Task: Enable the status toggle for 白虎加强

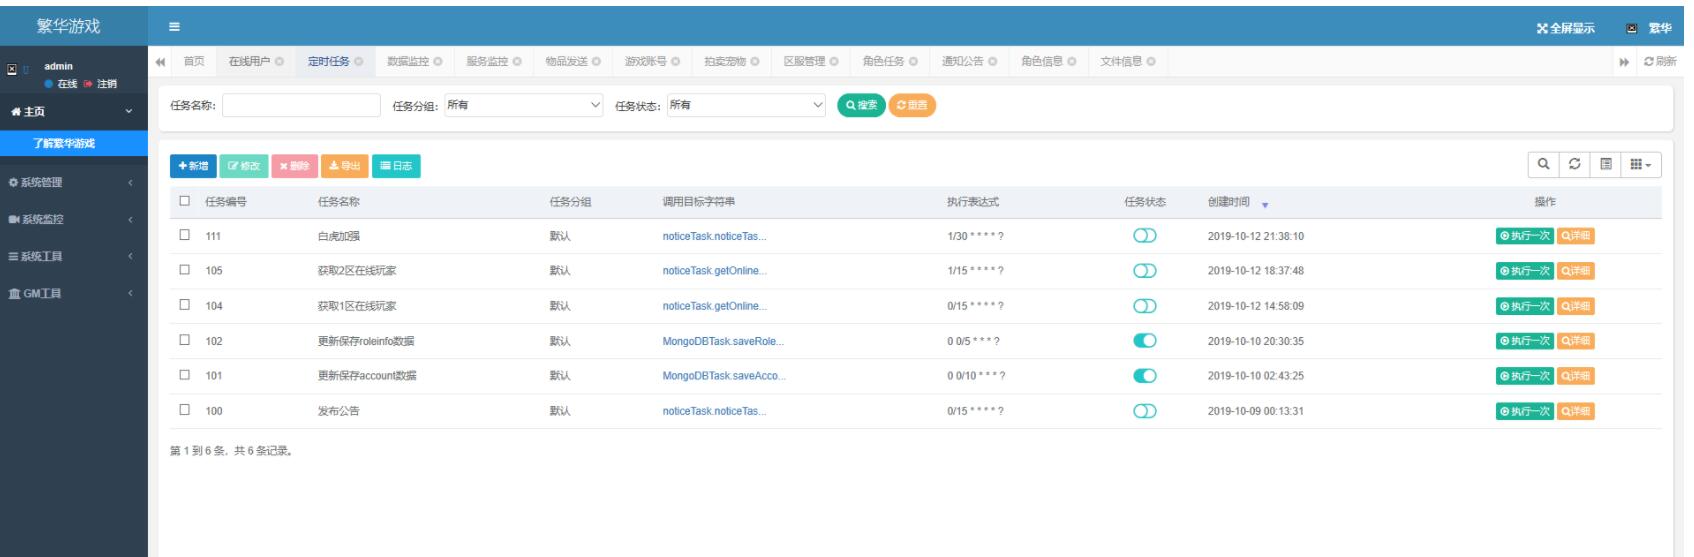Action: [x=1145, y=236]
